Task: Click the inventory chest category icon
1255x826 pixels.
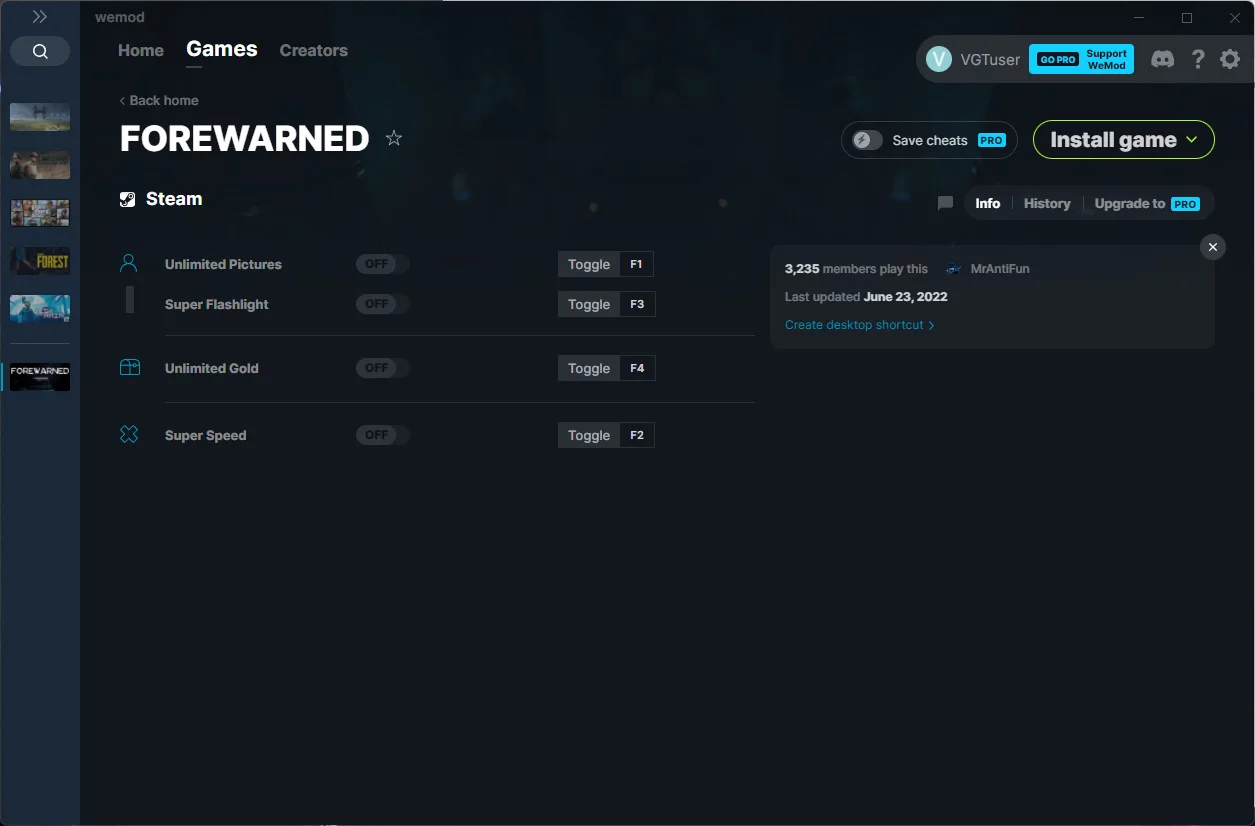Action: (129, 368)
